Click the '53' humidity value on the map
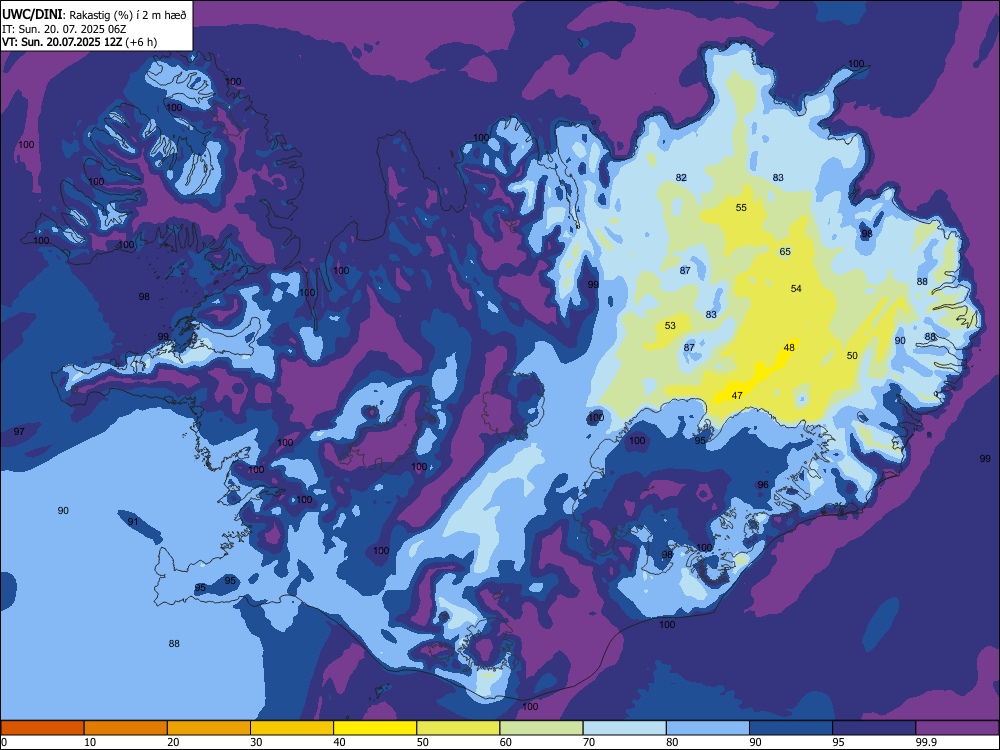 coord(670,325)
